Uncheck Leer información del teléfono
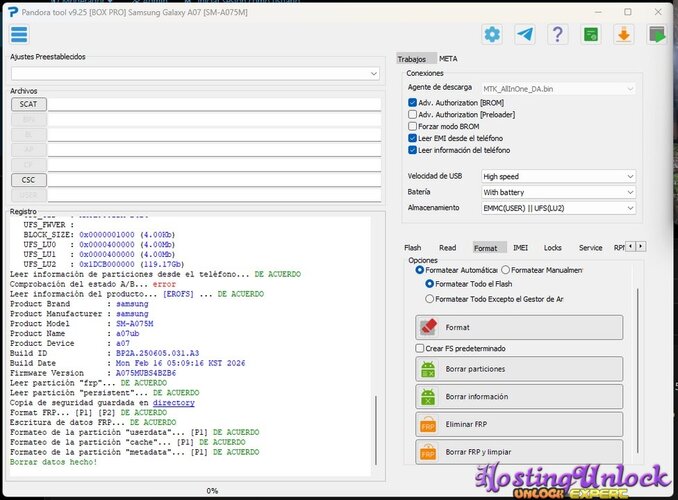This screenshot has width=678, height=500. pyautogui.click(x=413, y=150)
